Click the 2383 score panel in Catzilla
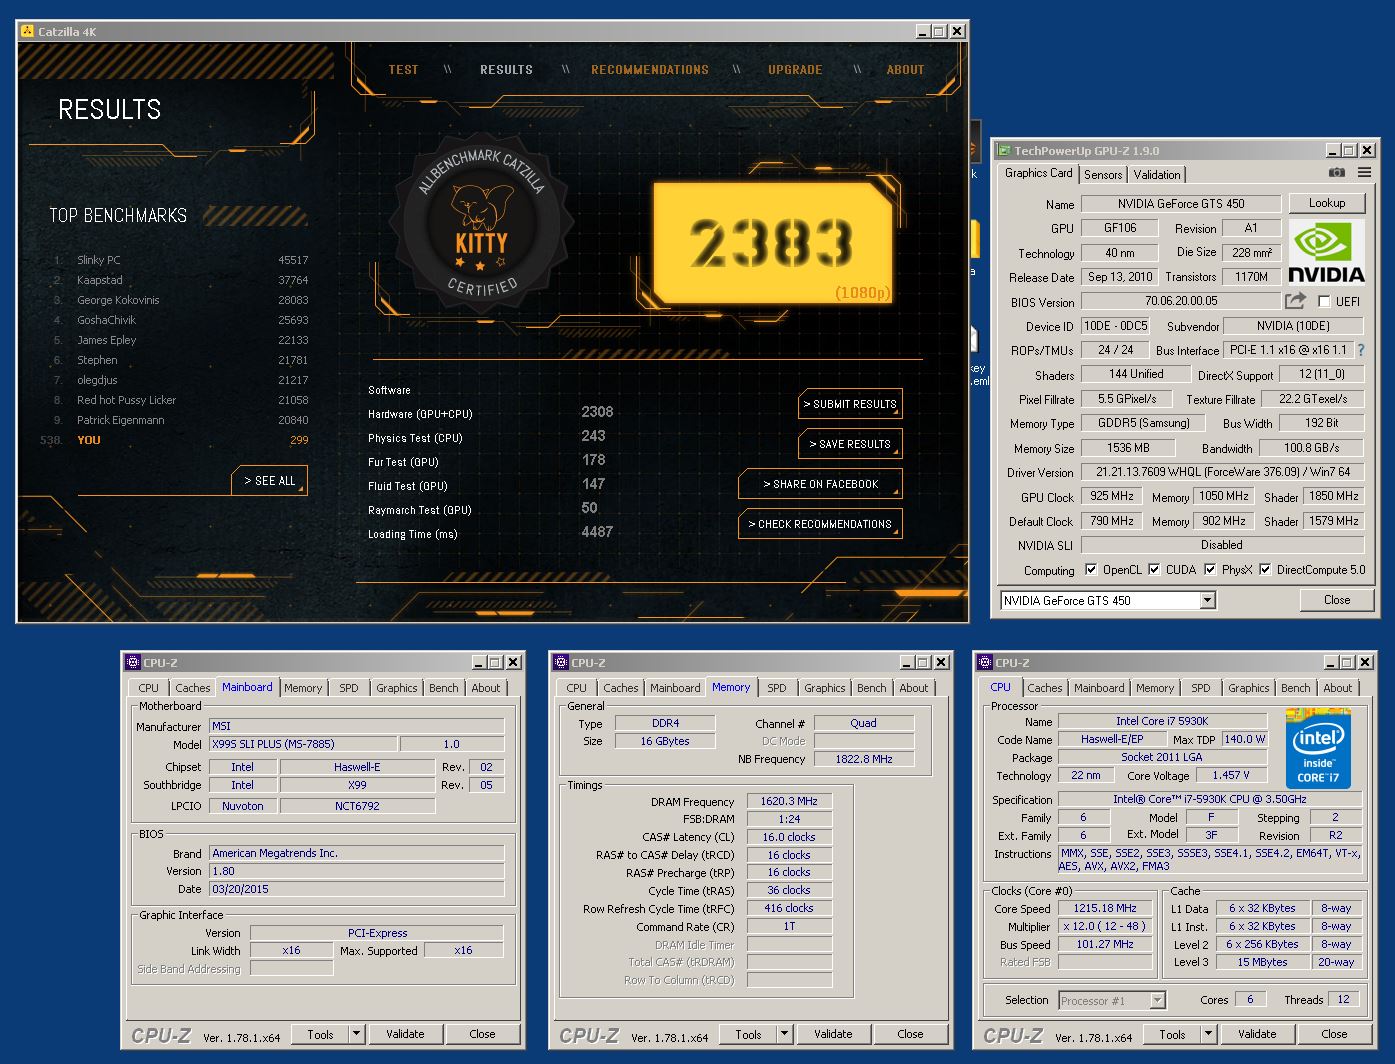This screenshot has height=1064, width=1395. 772,242
